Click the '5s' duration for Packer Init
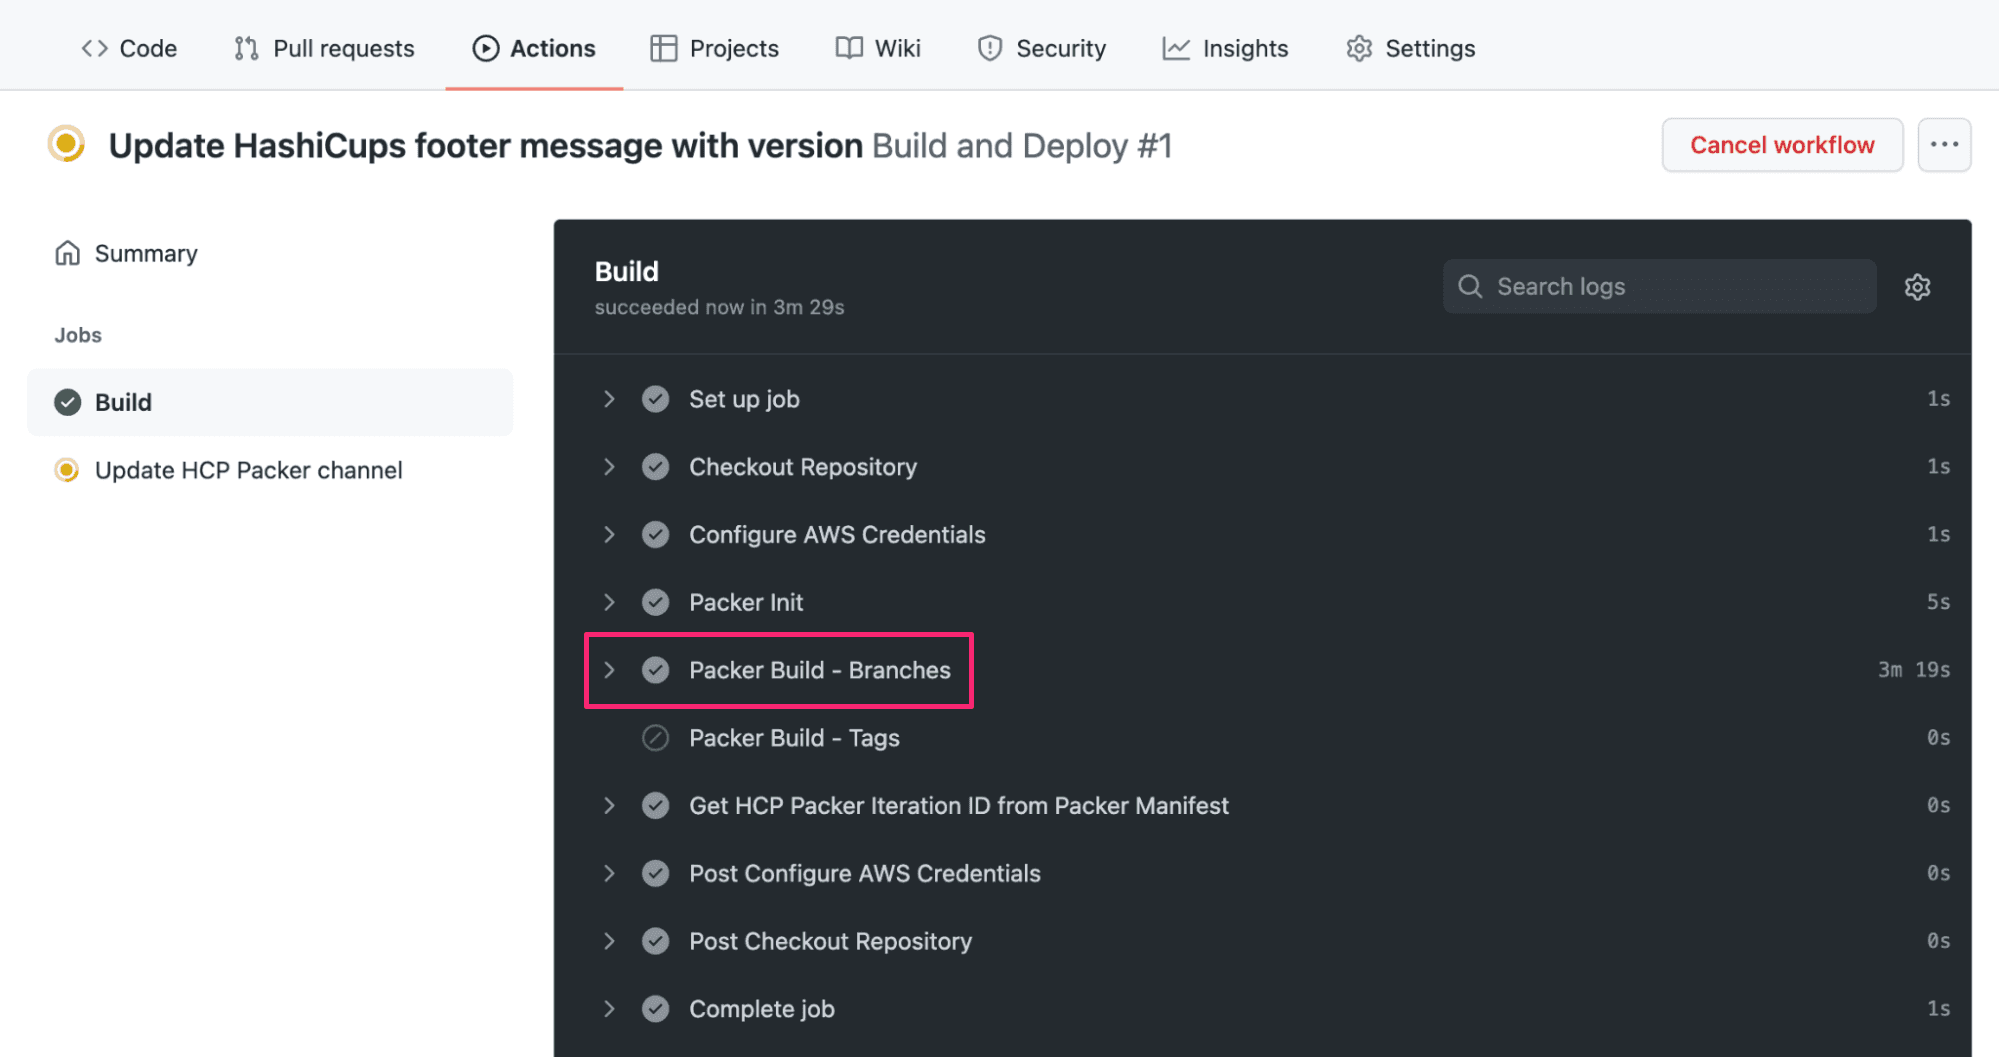The width and height of the screenshot is (1999, 1058). 1938,602
